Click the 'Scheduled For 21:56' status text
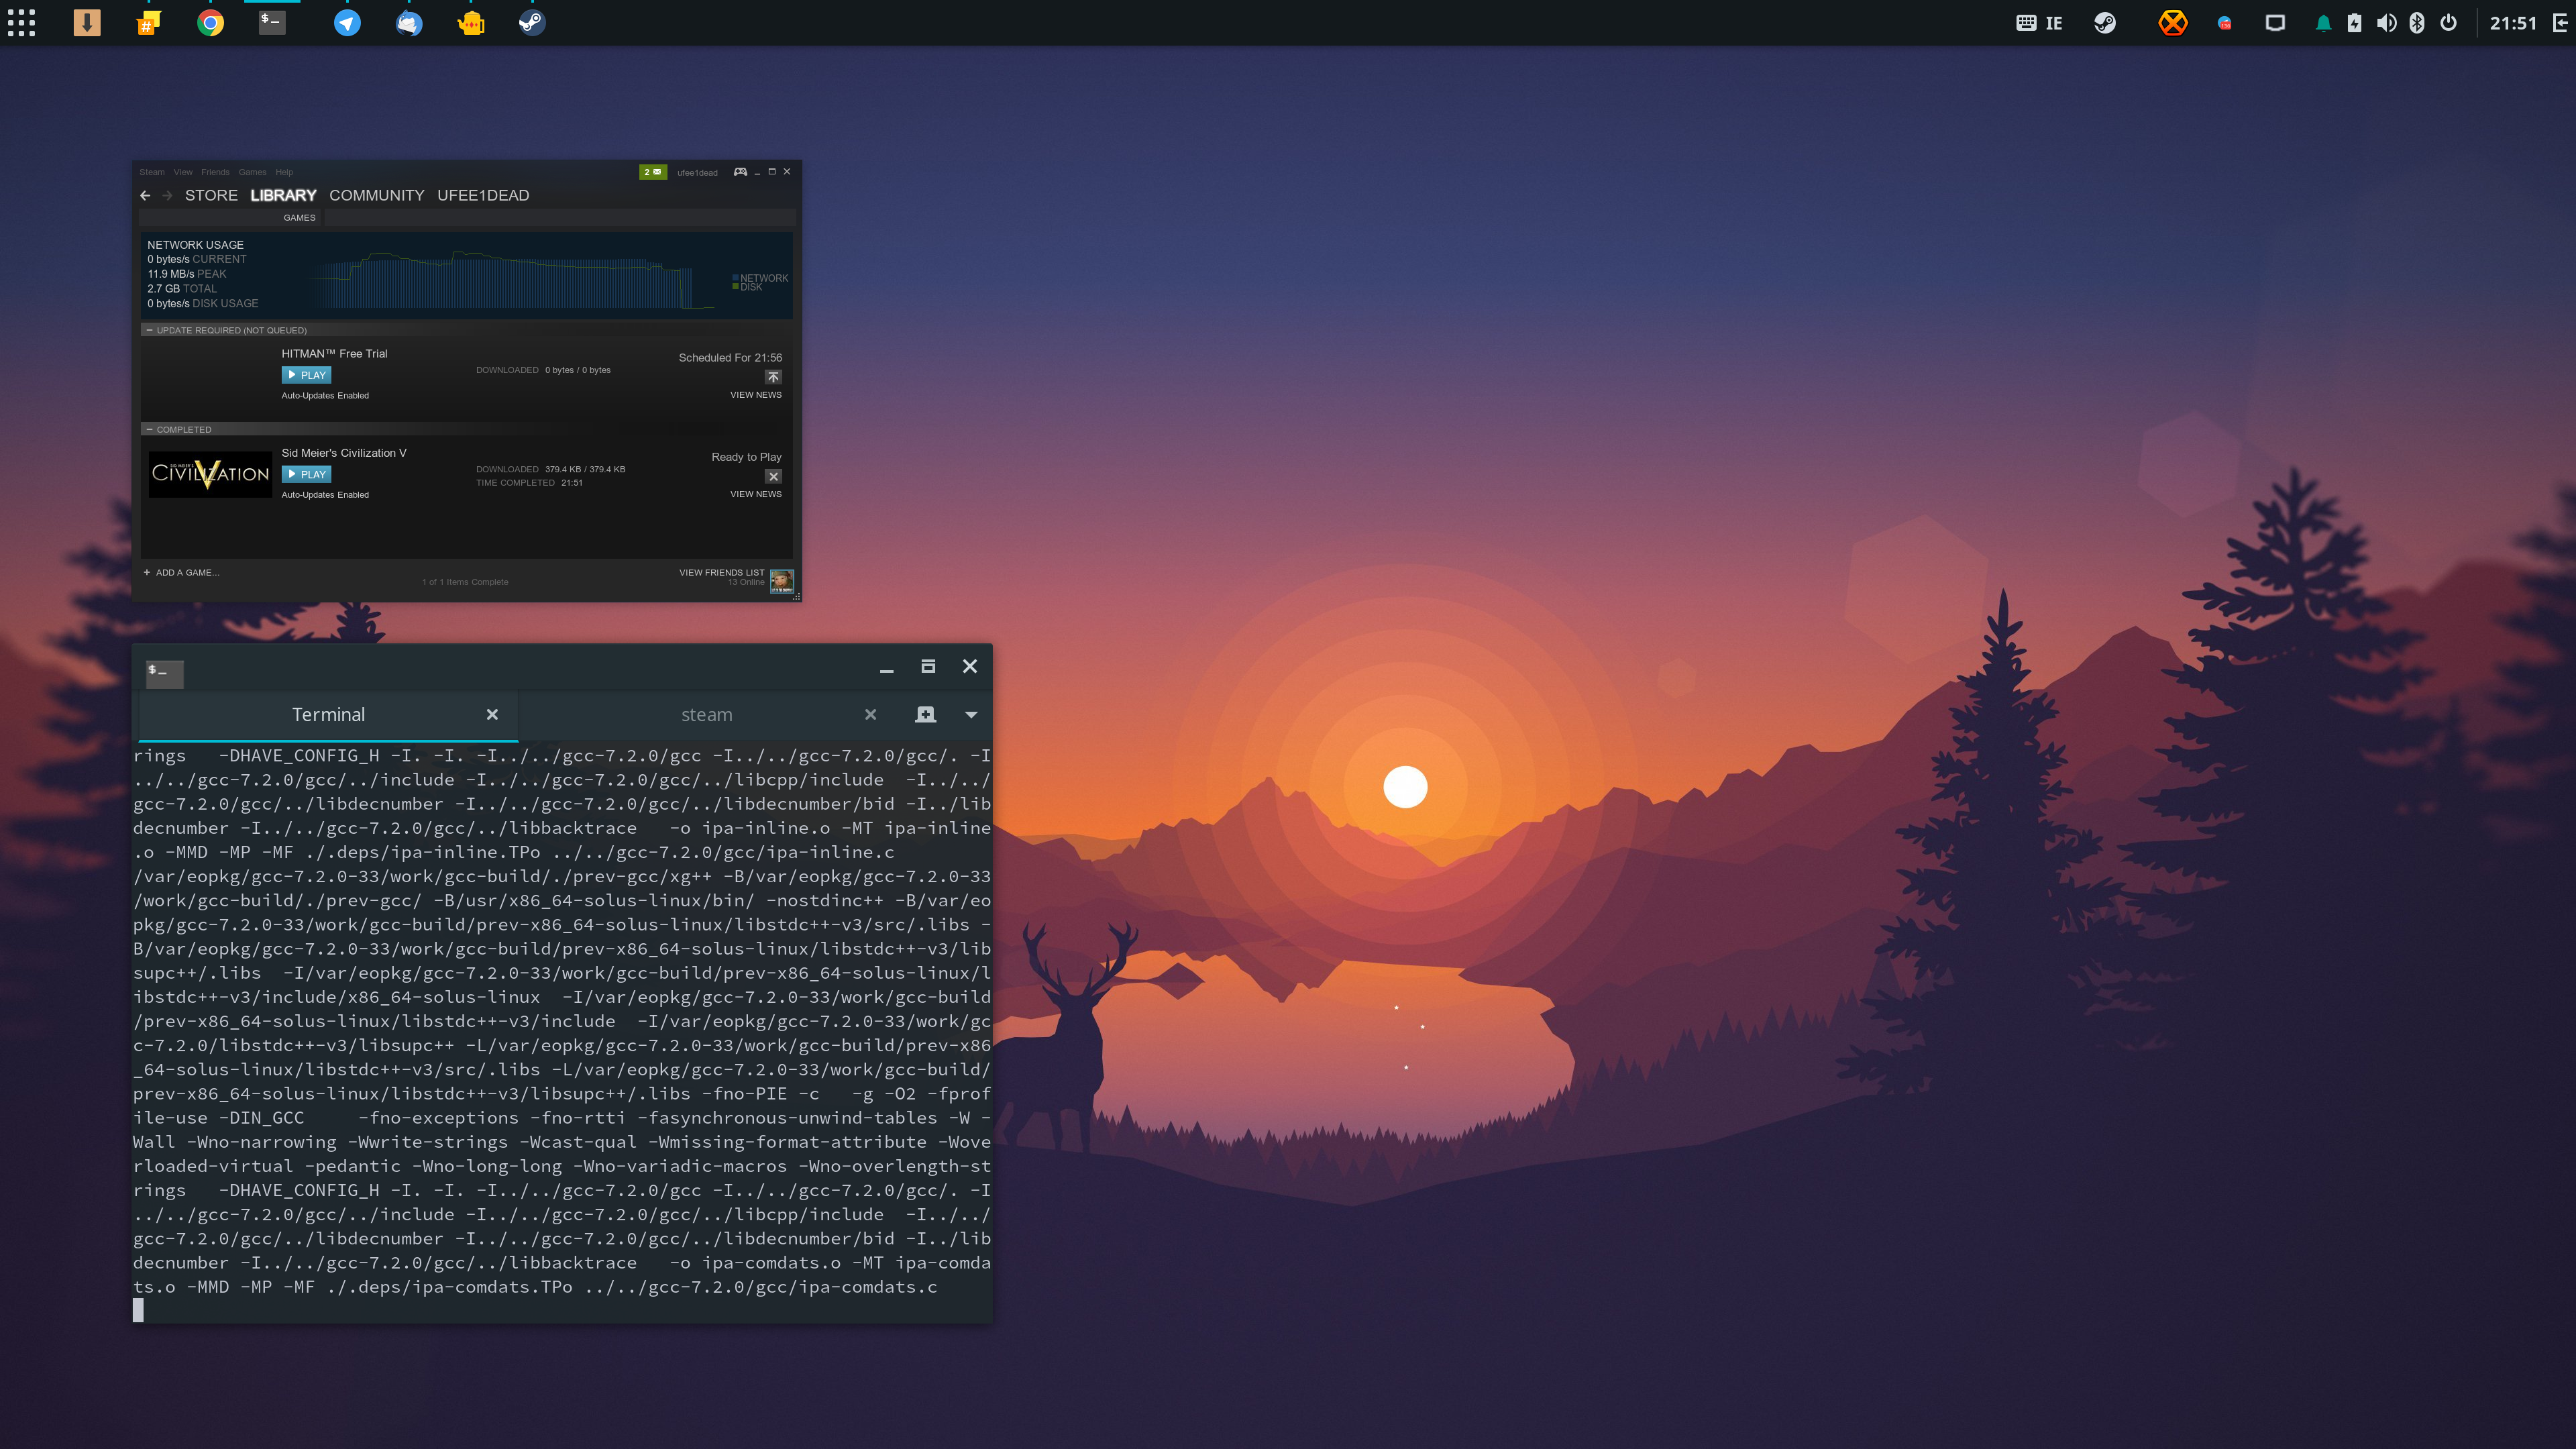Image resolution: width=2576 pixels, height=1449 pixels. coord(730,358)
